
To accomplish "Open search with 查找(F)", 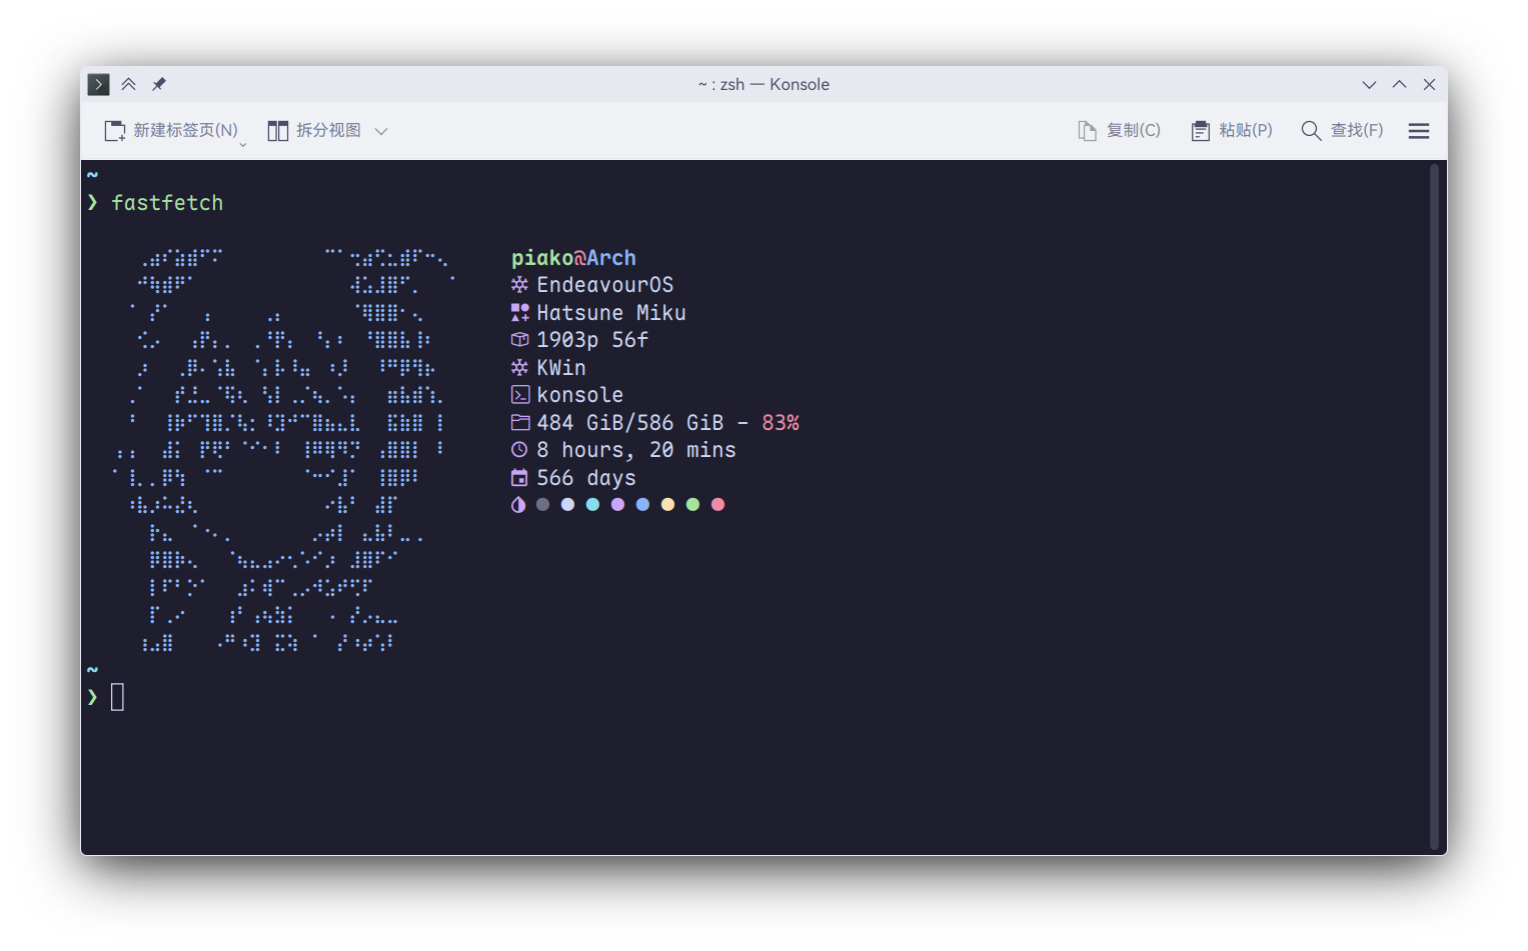I will coord(1342,131).
